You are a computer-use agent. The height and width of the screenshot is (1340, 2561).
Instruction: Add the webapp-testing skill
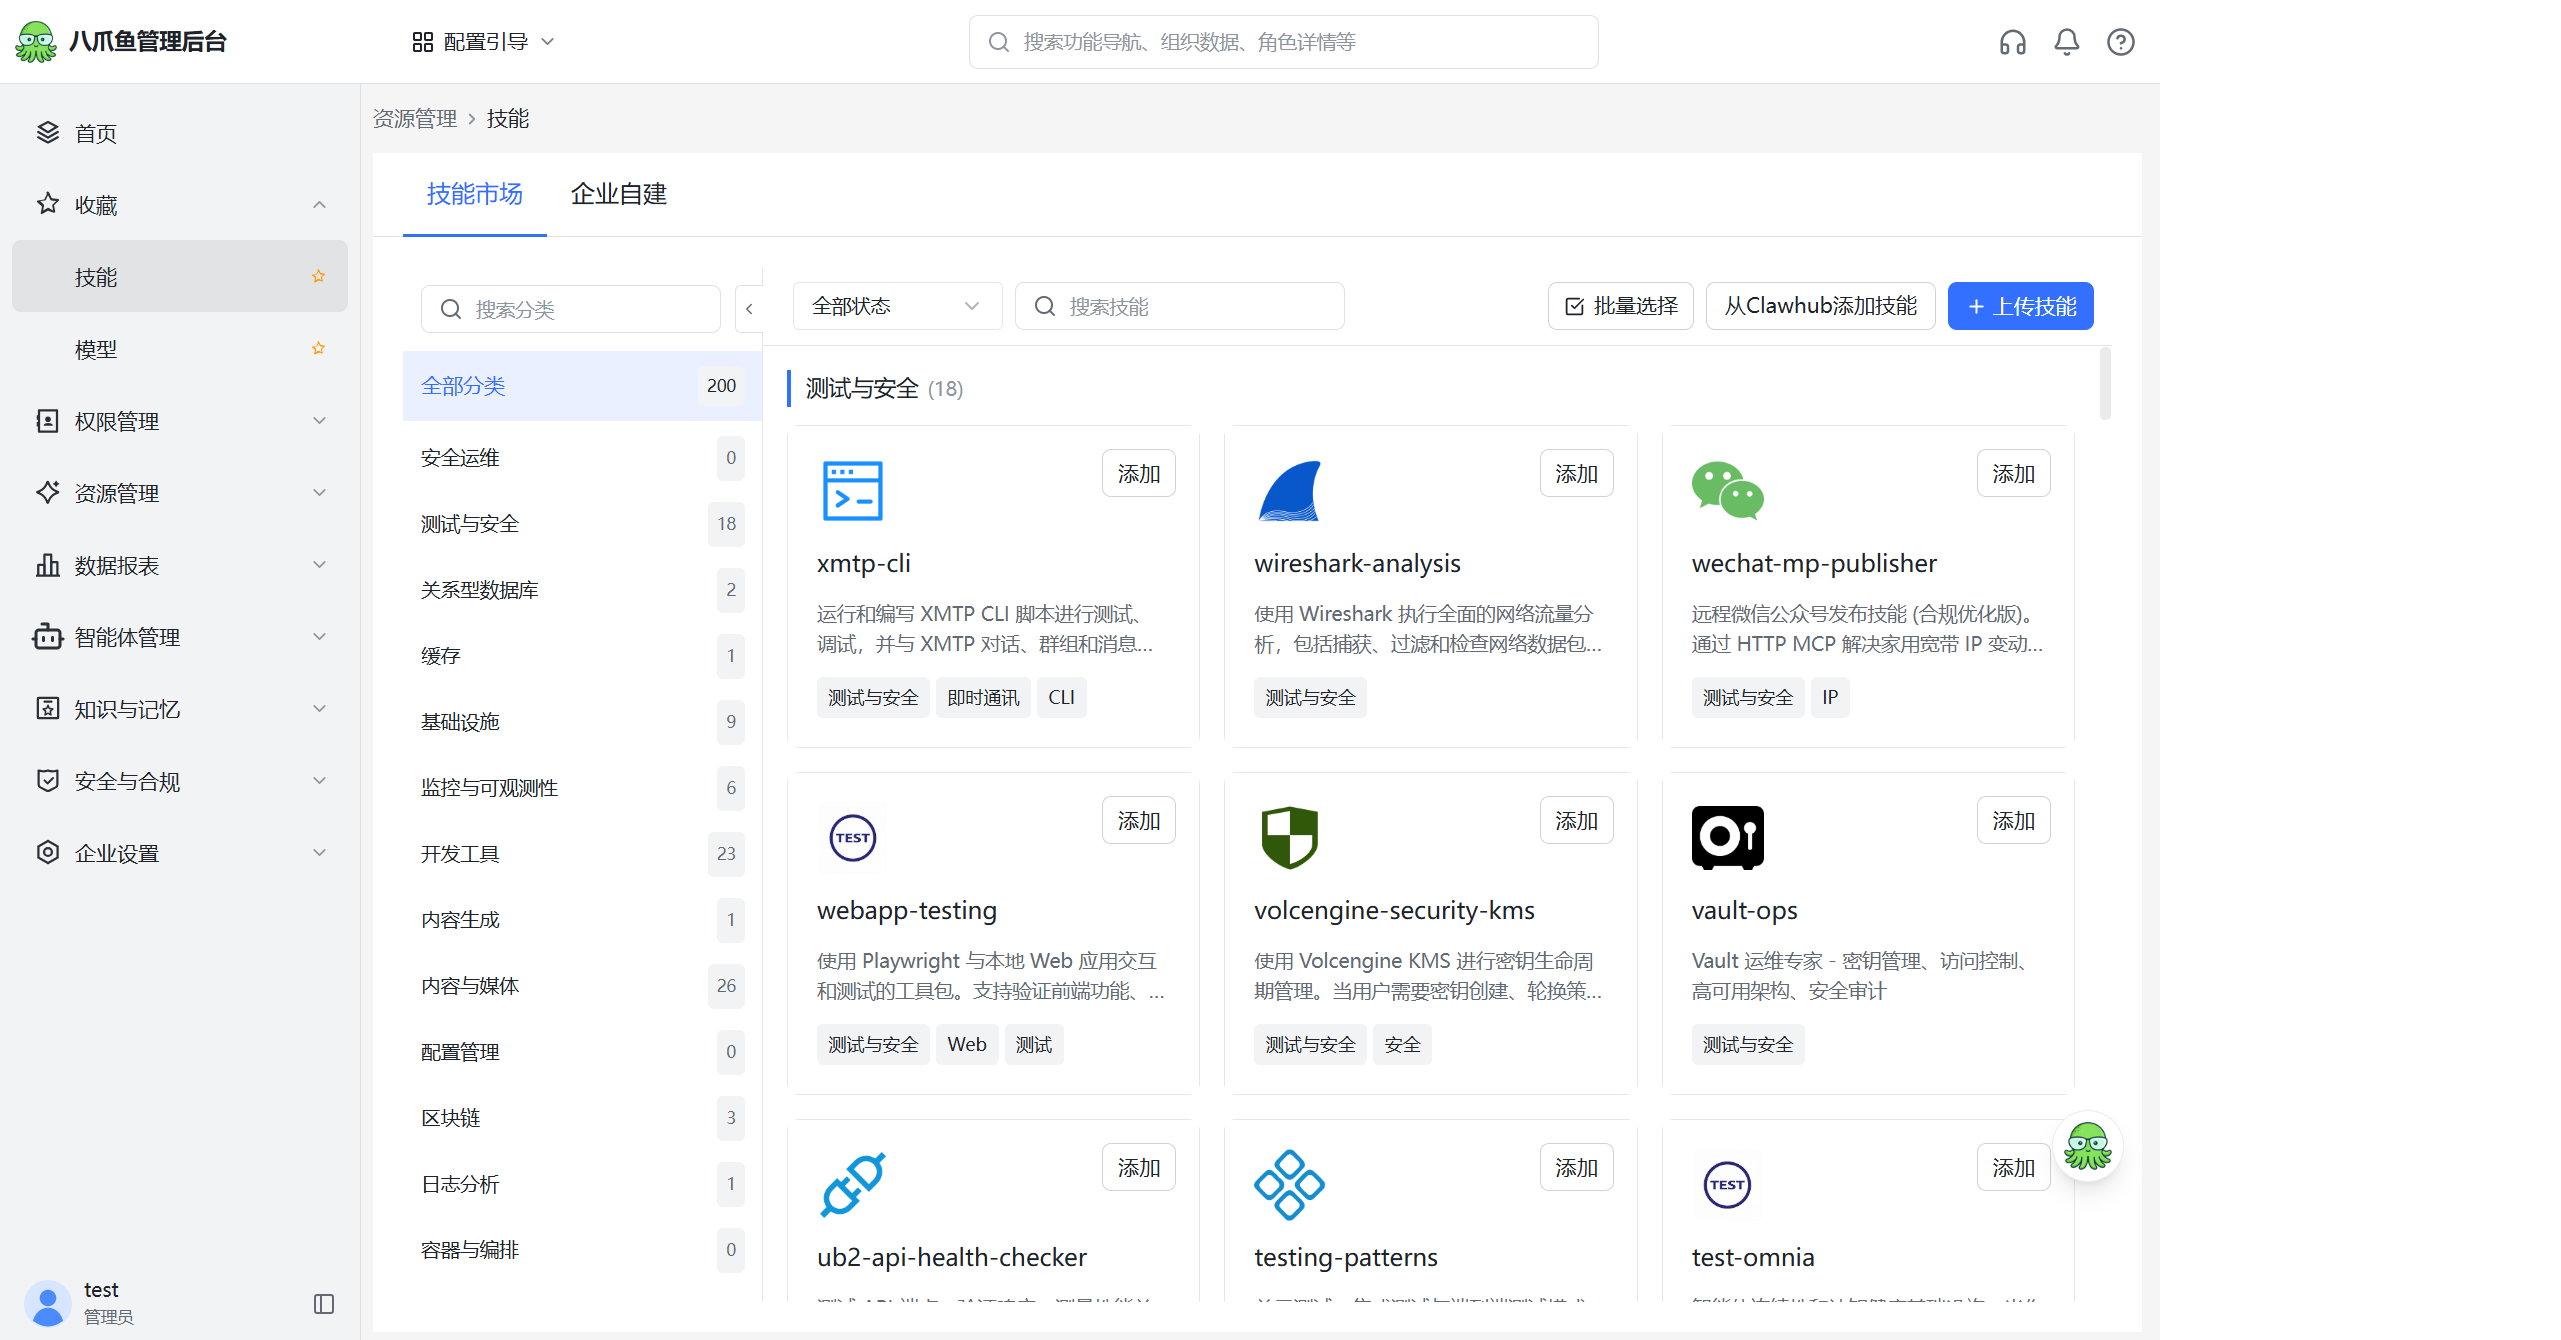click(1139, 821)
